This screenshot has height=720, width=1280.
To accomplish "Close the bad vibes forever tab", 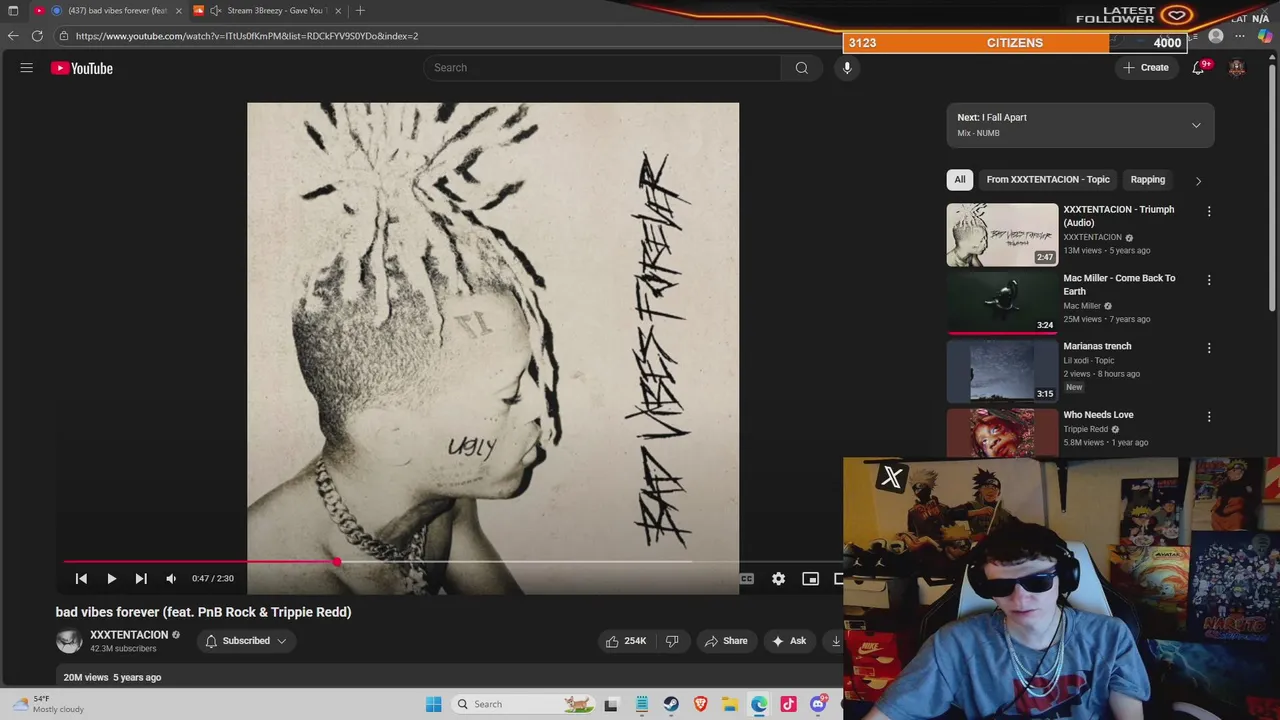I will 179,11.
